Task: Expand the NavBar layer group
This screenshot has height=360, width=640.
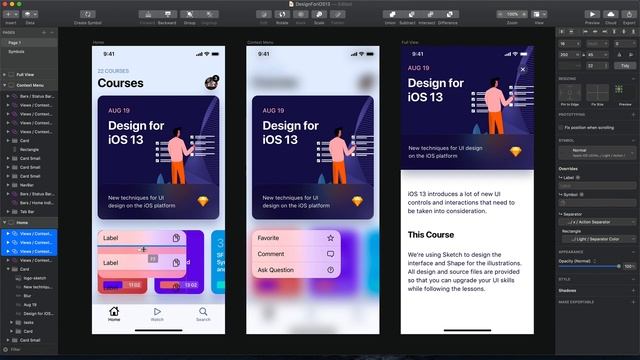Action: tap(8, 185)
